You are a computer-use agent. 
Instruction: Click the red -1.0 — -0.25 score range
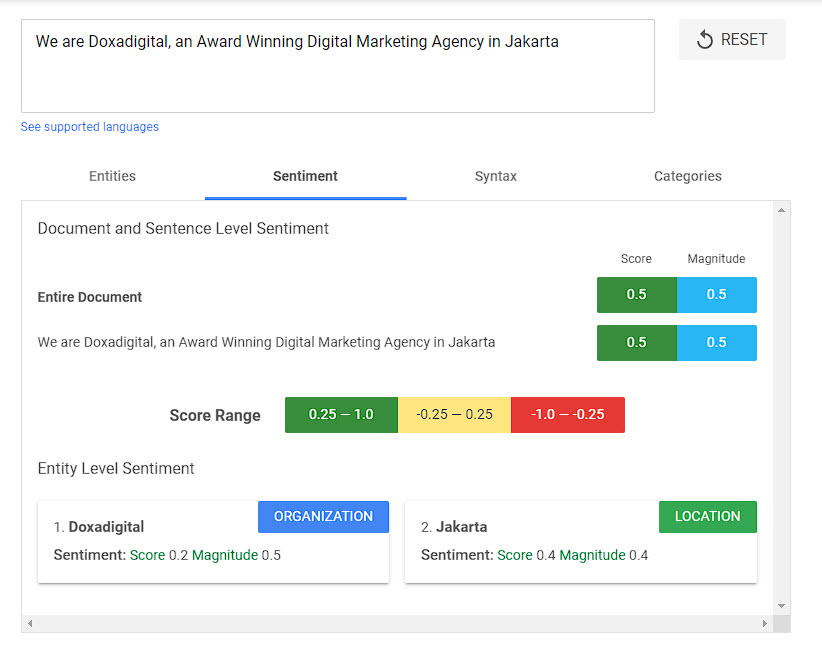point(568,415)
